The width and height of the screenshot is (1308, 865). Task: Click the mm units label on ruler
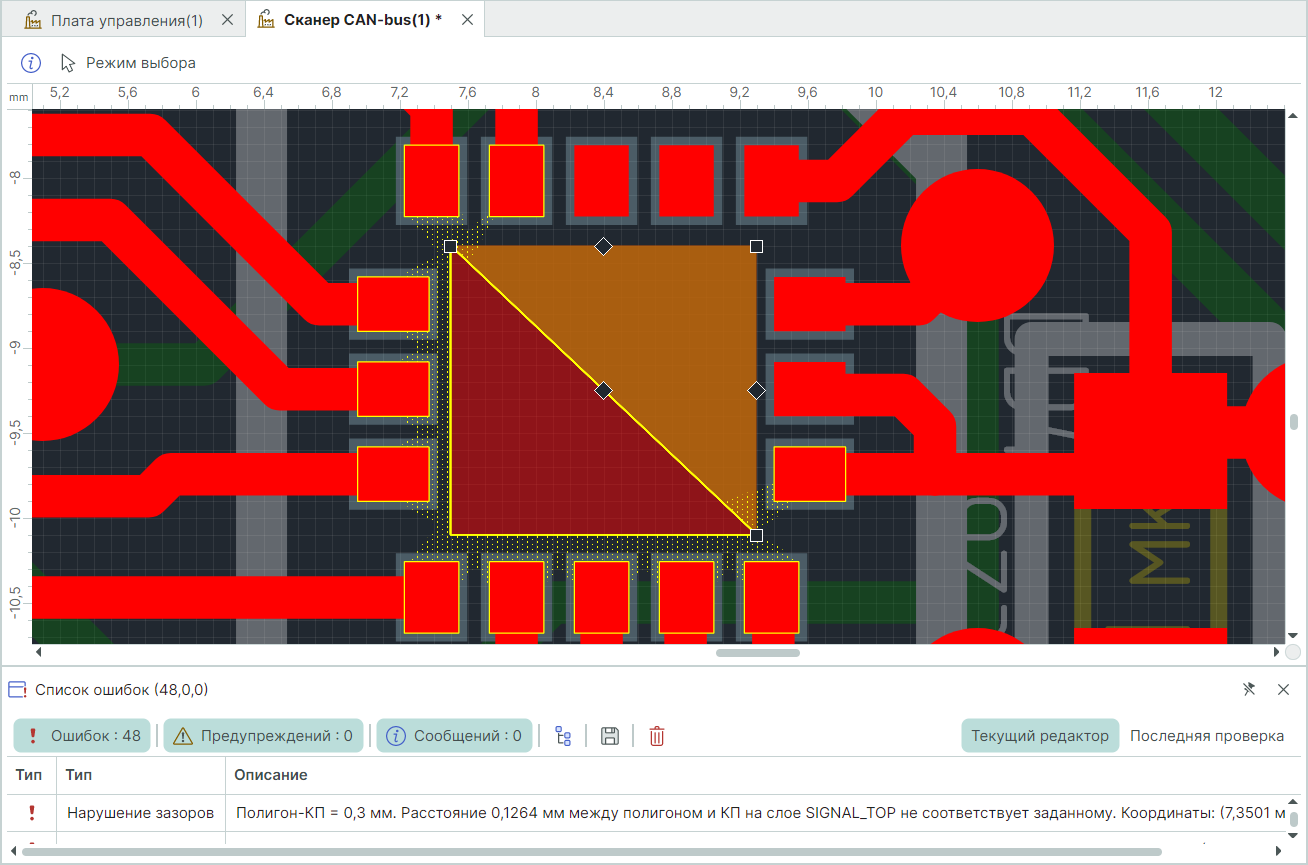[x=18, y=97]
